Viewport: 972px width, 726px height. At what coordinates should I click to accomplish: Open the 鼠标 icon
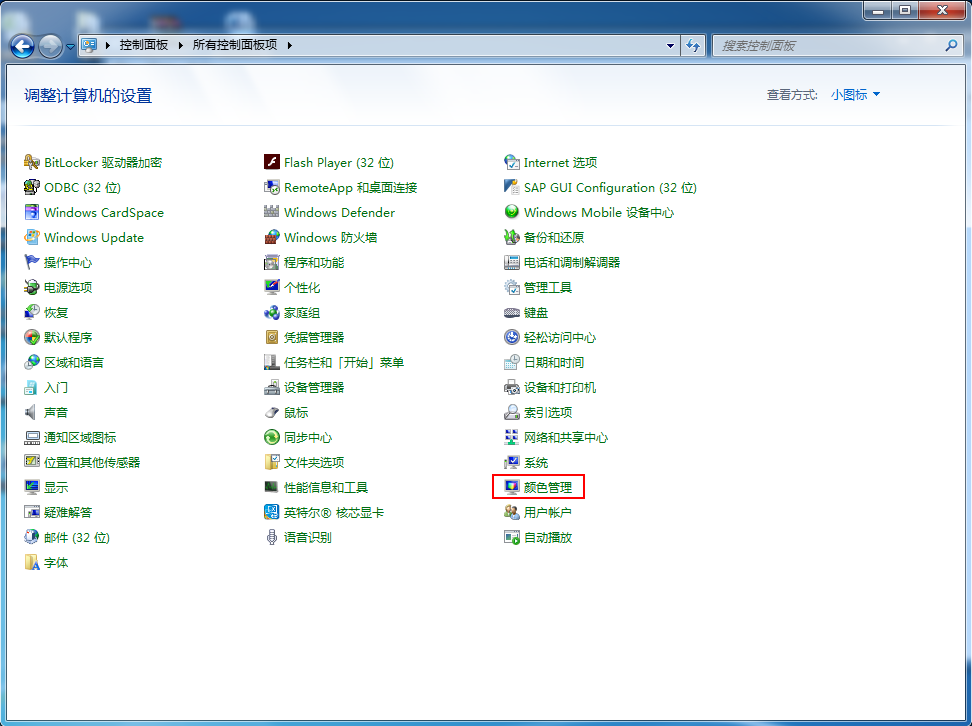tap(272, 412)
